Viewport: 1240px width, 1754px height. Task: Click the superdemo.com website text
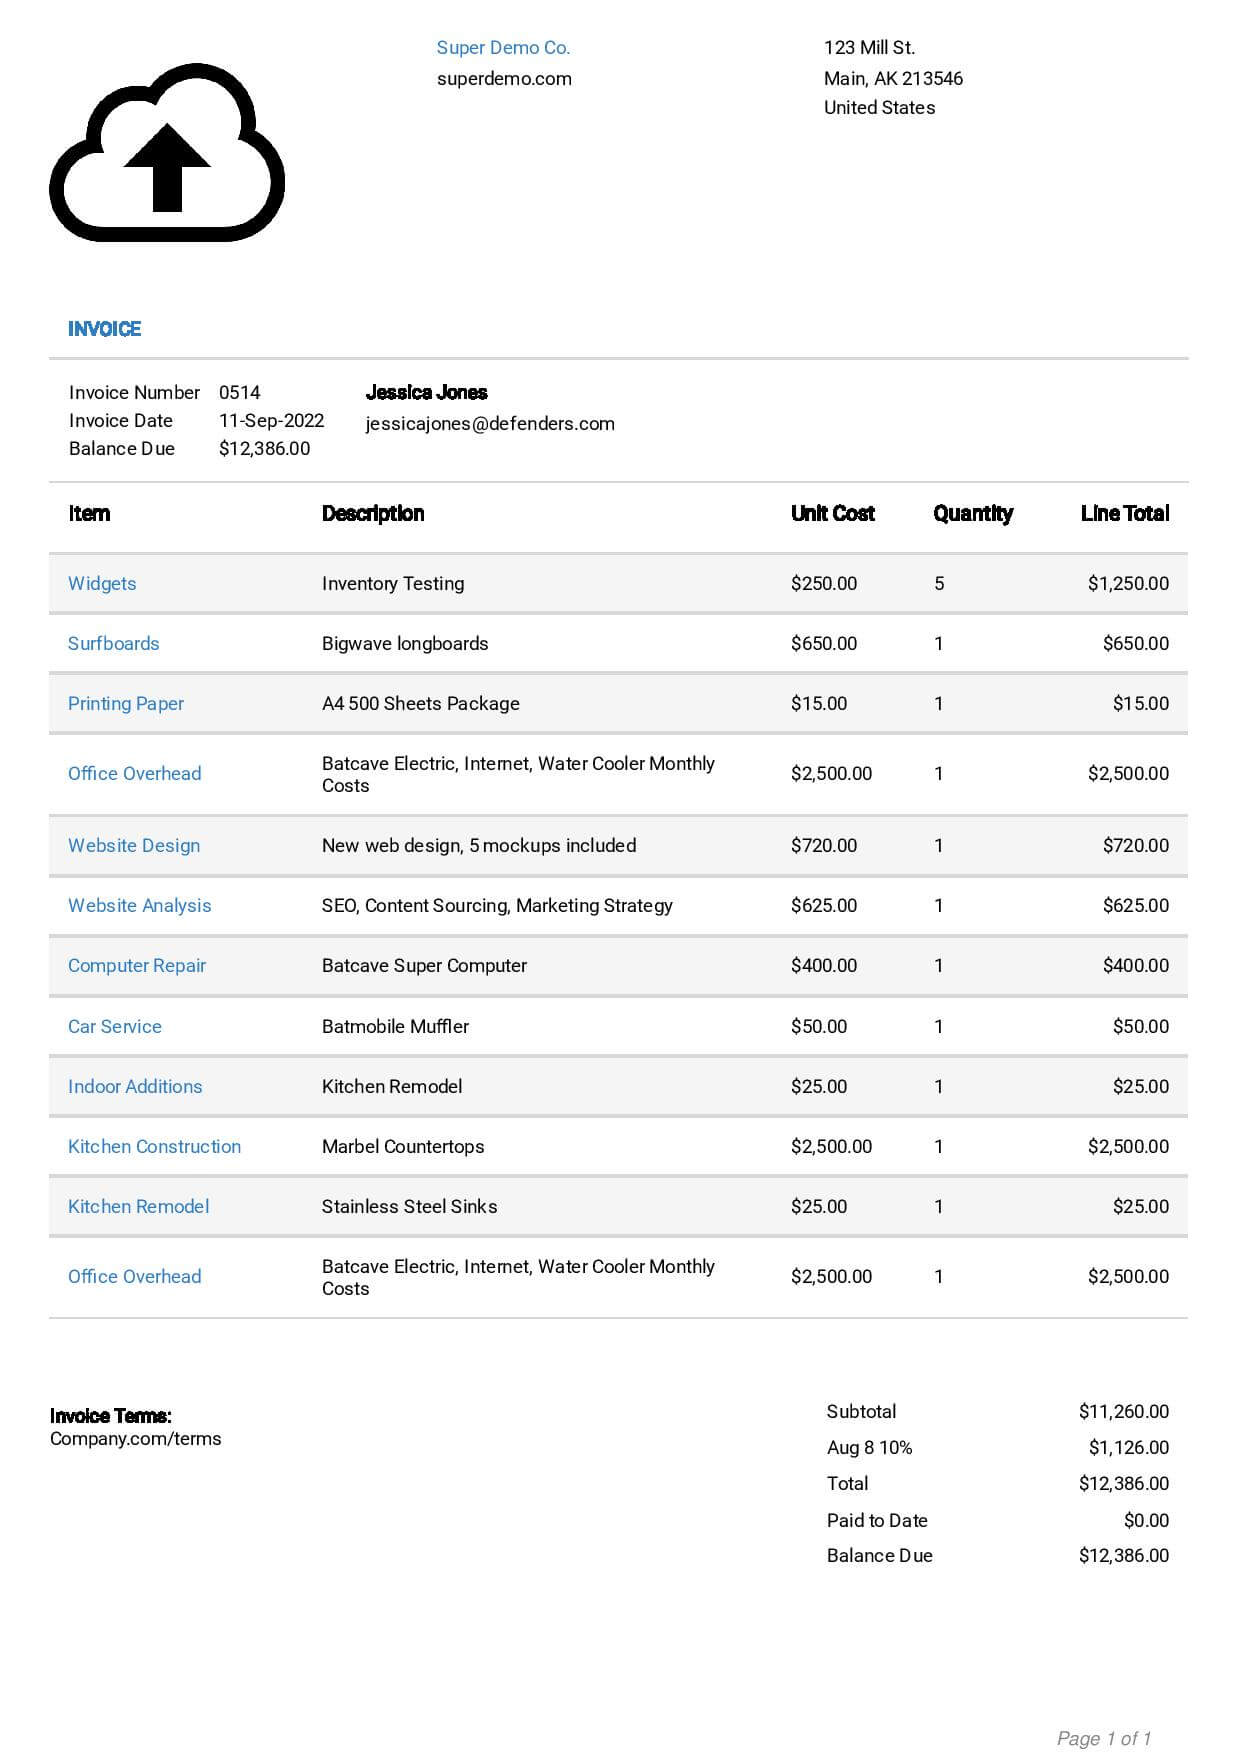[504, 78]
